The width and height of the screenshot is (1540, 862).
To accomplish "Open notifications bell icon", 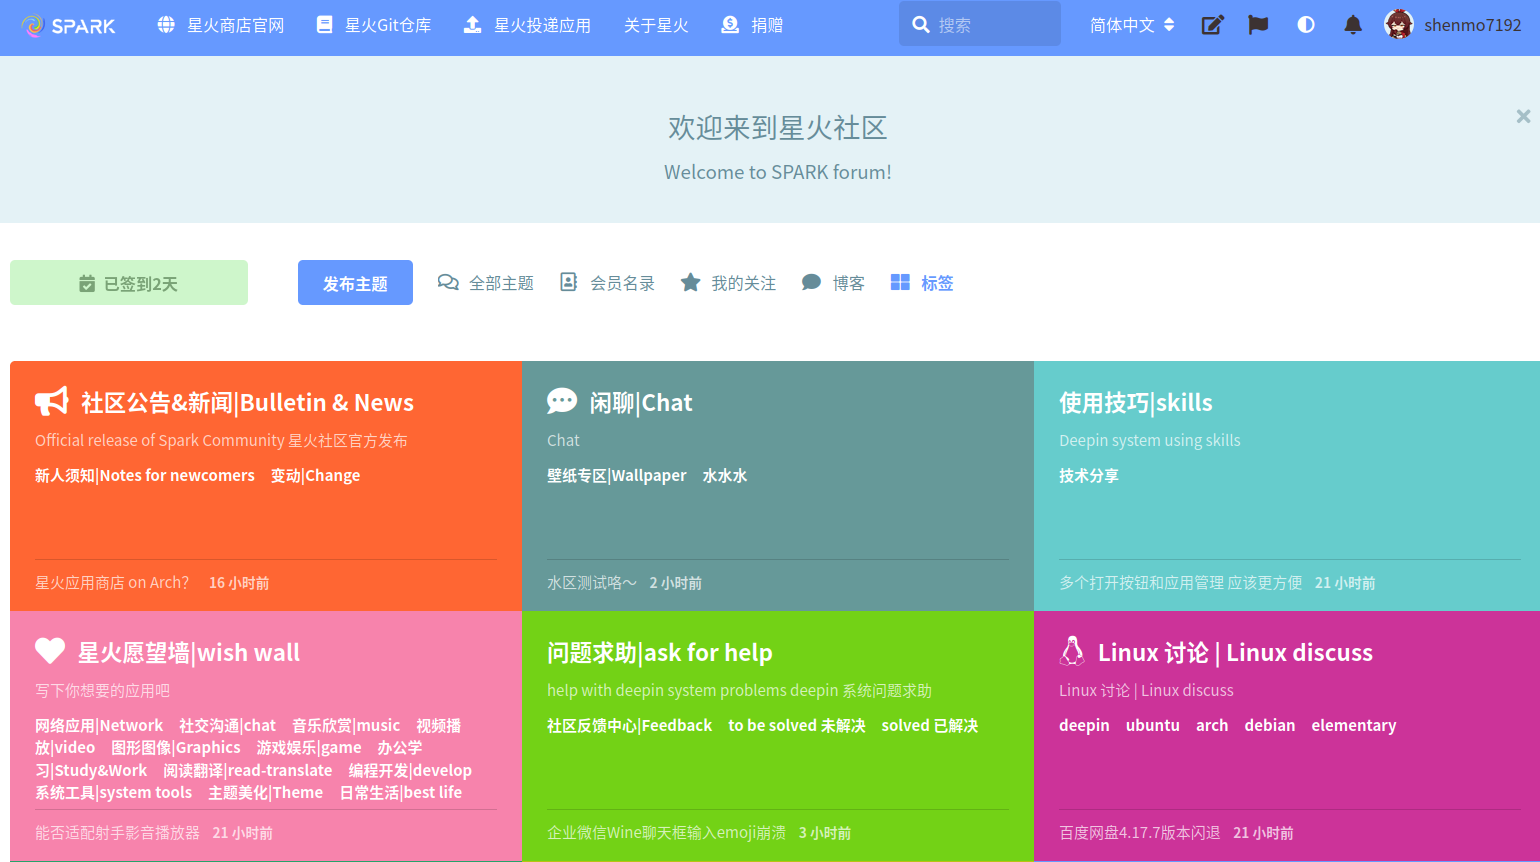I will tap(1352, 26).
